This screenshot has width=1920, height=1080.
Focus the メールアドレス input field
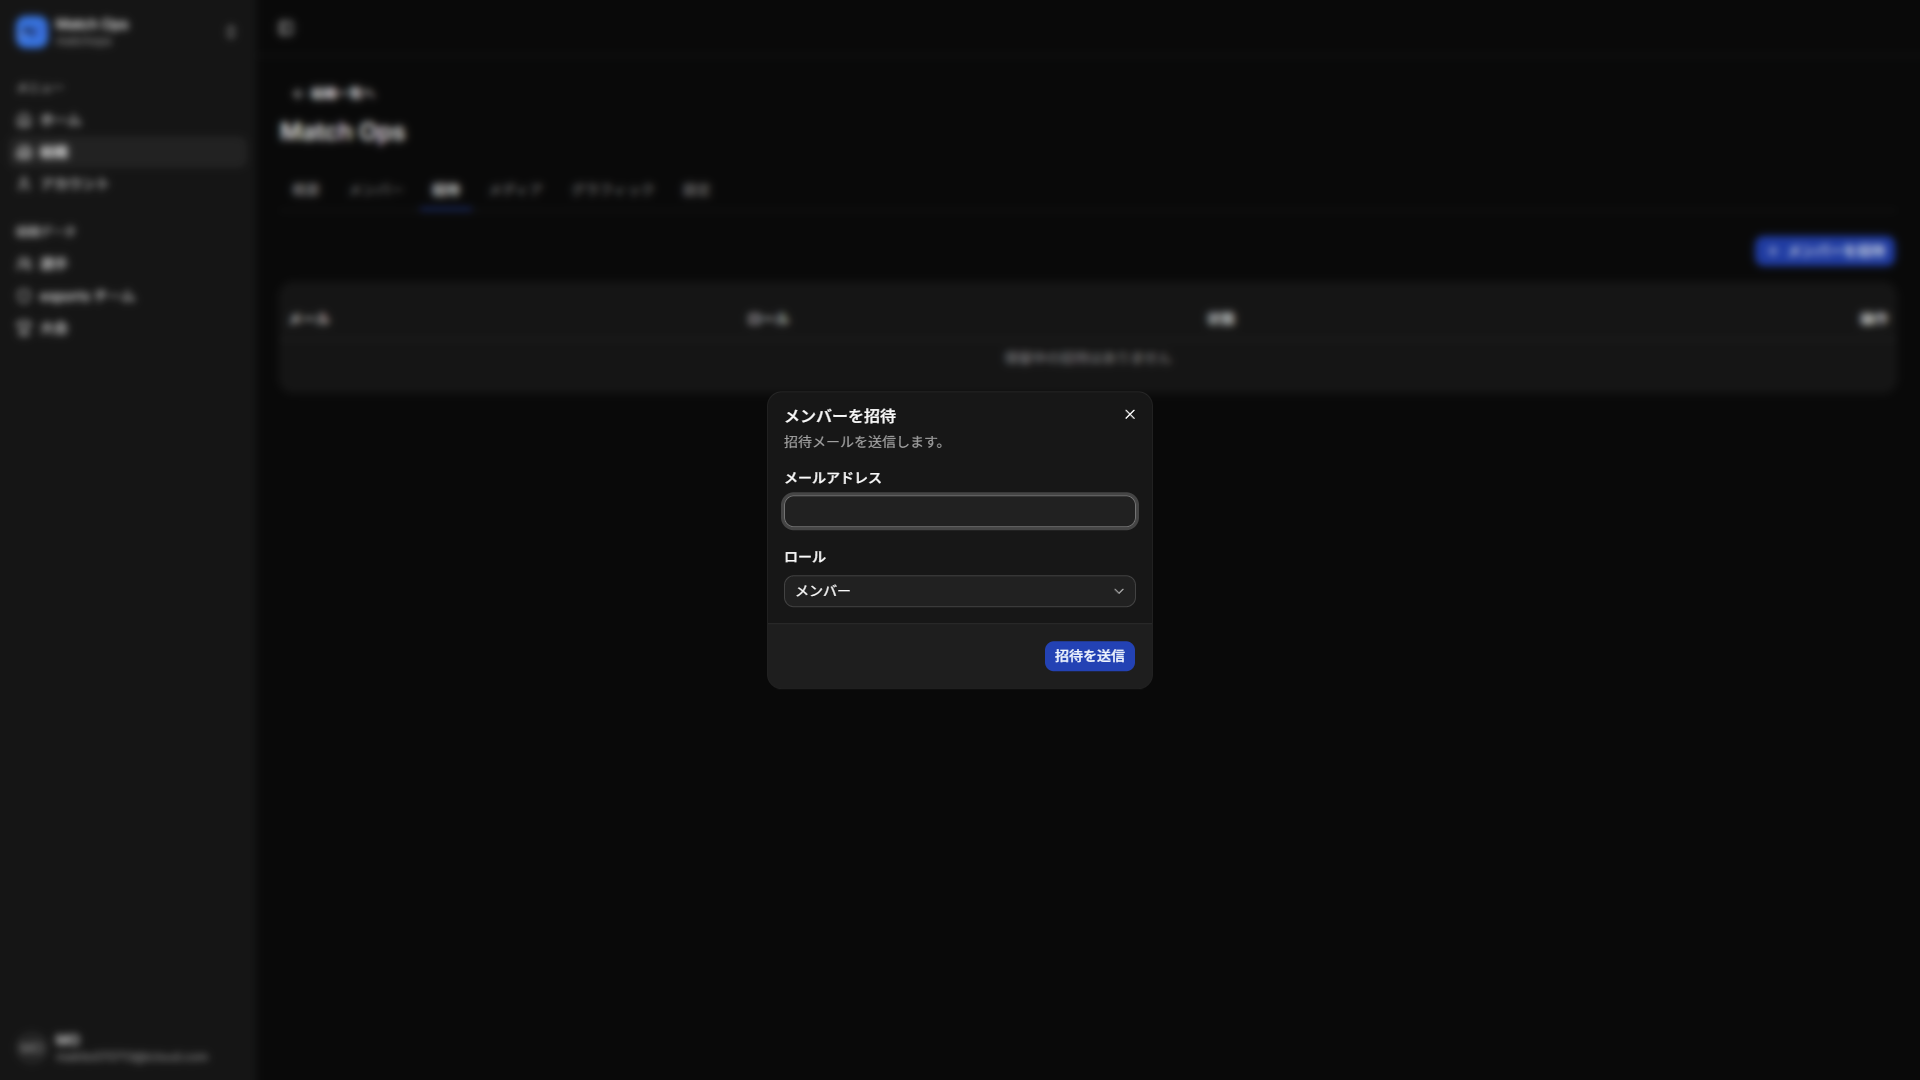[959, 512]
